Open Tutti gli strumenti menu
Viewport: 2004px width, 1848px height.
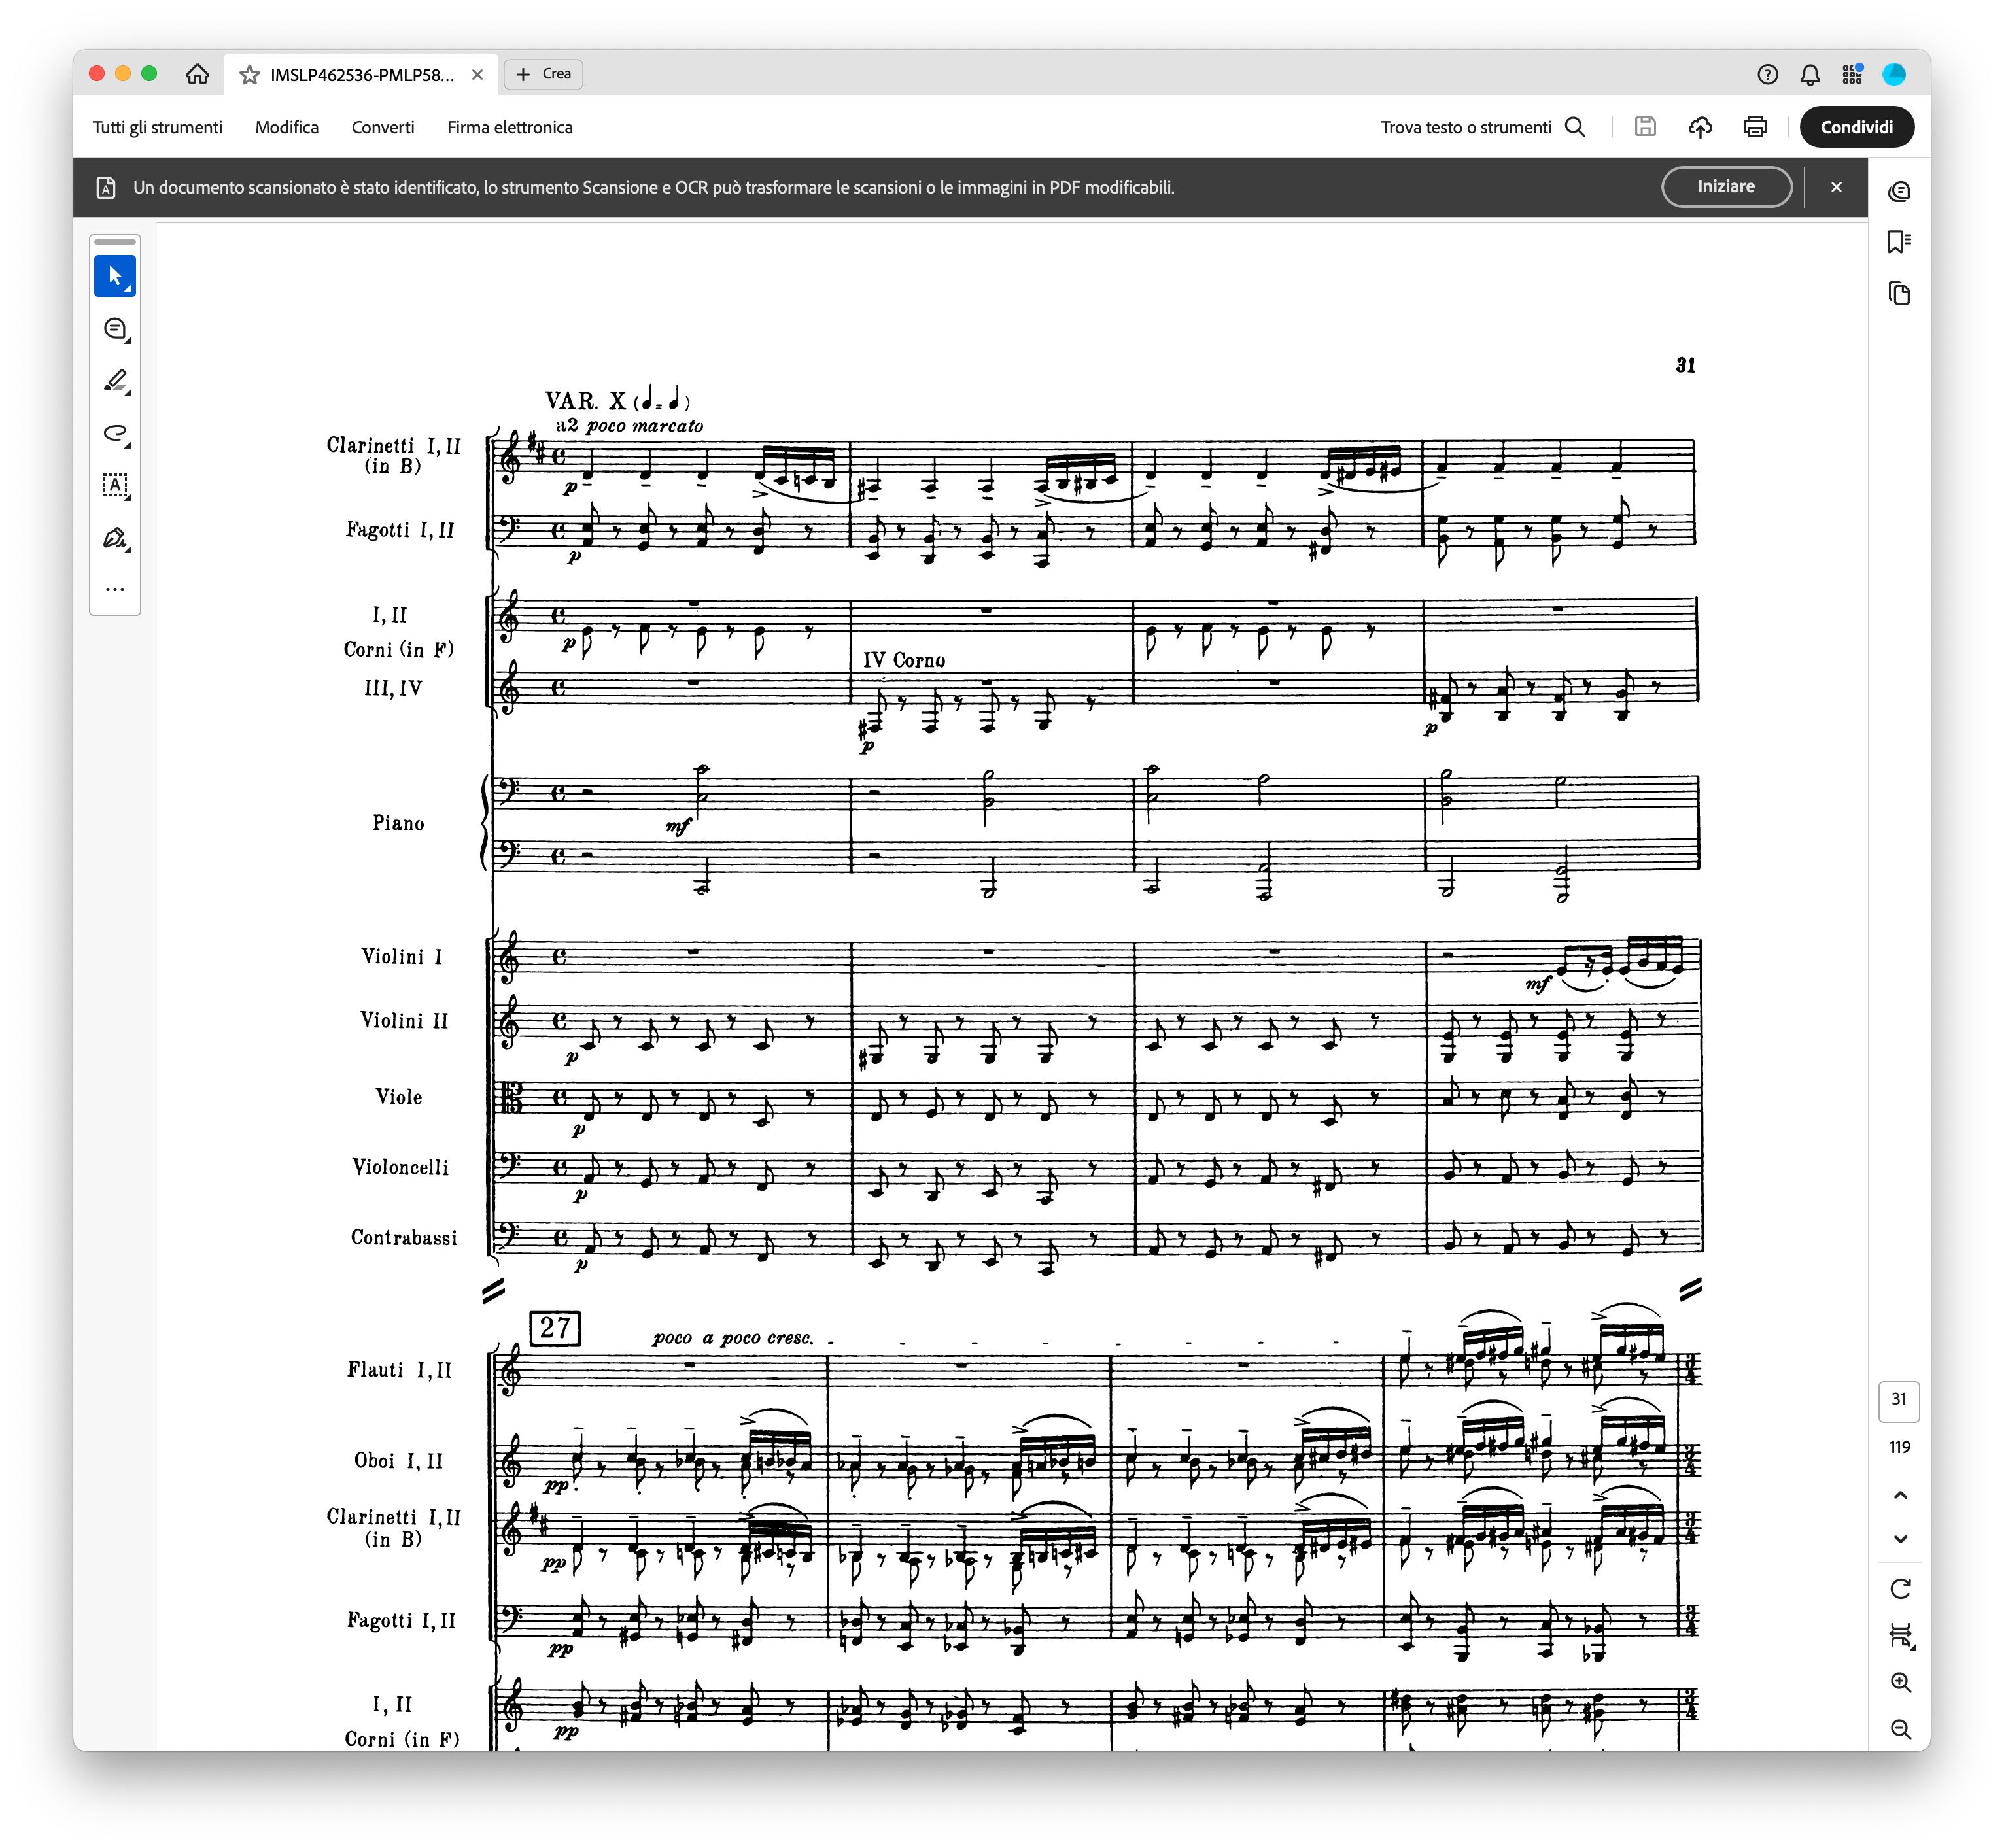click(157, 127)
